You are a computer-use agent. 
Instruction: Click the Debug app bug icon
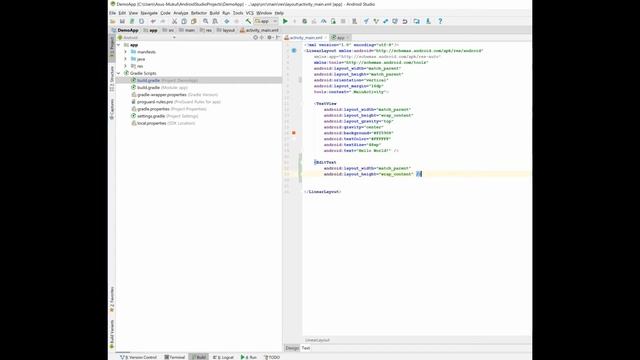tap(304, 21)
